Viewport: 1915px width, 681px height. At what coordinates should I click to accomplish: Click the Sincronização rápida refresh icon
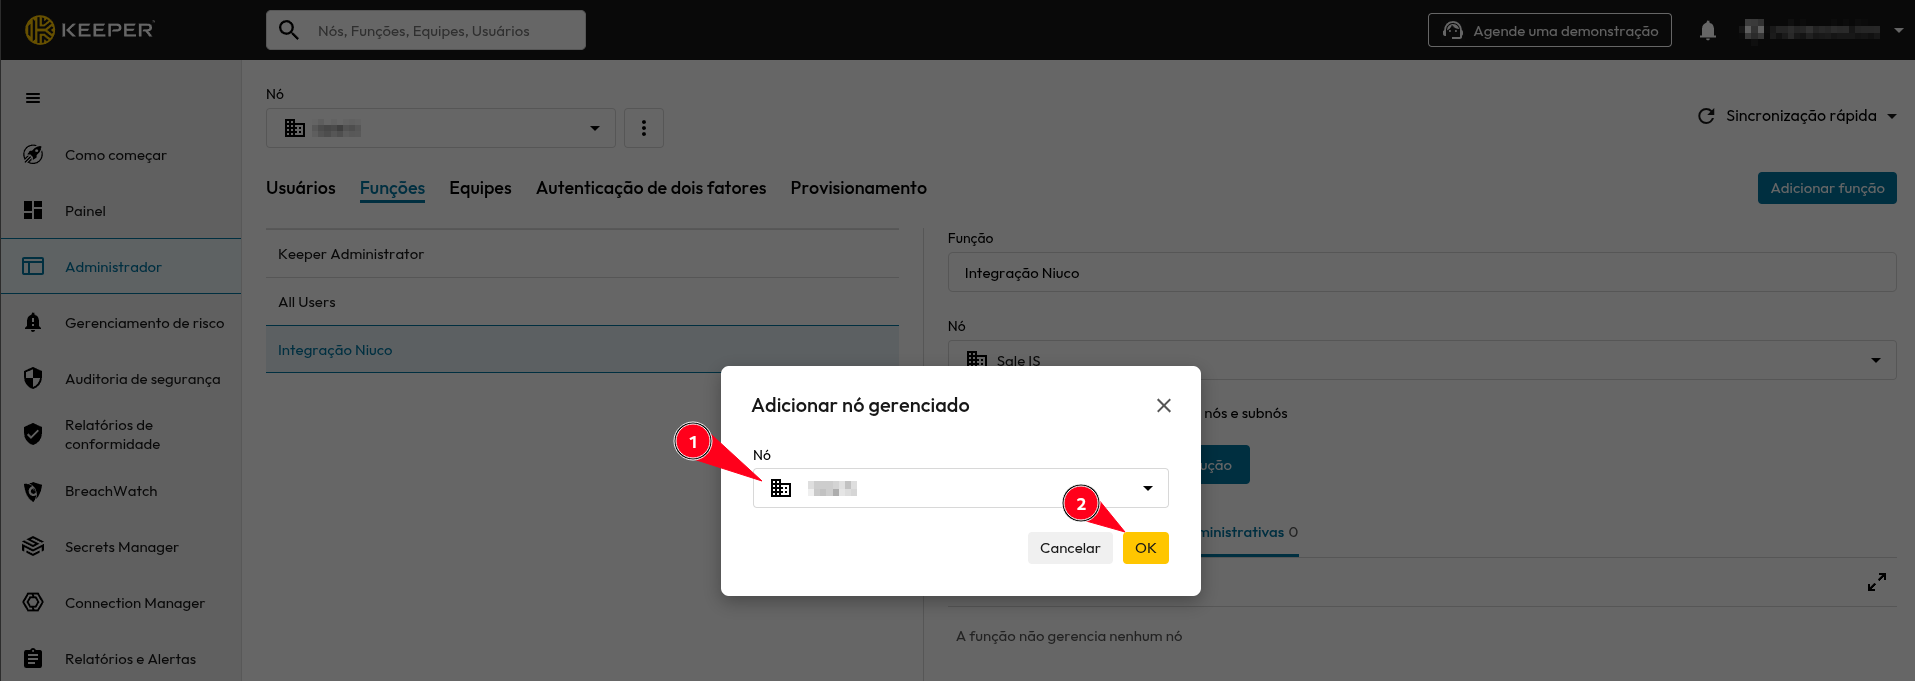(x=1706, y=116)
